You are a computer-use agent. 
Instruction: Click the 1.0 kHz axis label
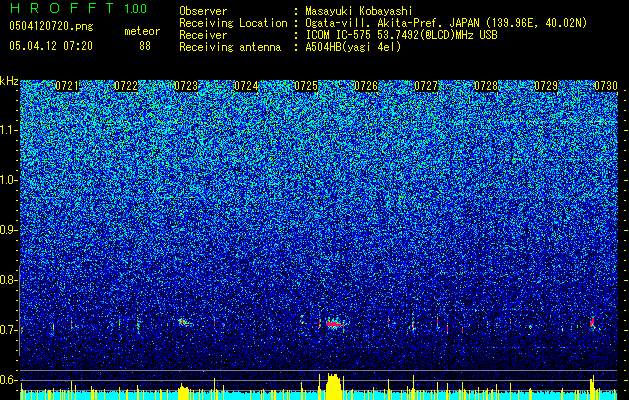[x=9, y=180]
